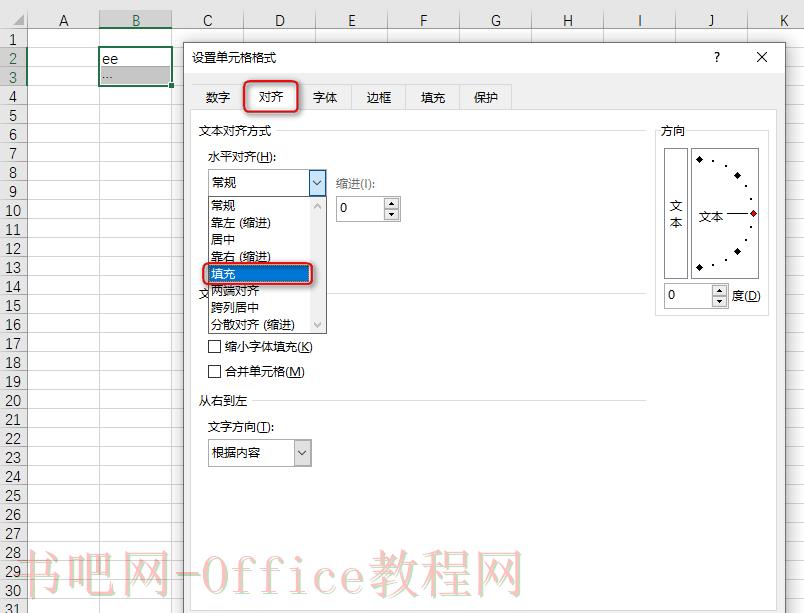Image resolution: width=804 pixels, height=613 pixels.
Task: Switch to the 对齐 tab
Action: (x=271, y=96)
